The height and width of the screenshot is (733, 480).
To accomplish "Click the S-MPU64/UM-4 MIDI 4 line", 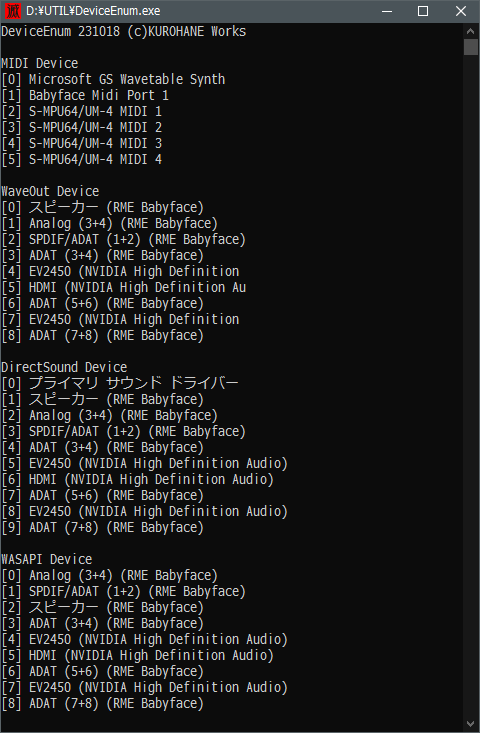I will [x=82, y=159].
